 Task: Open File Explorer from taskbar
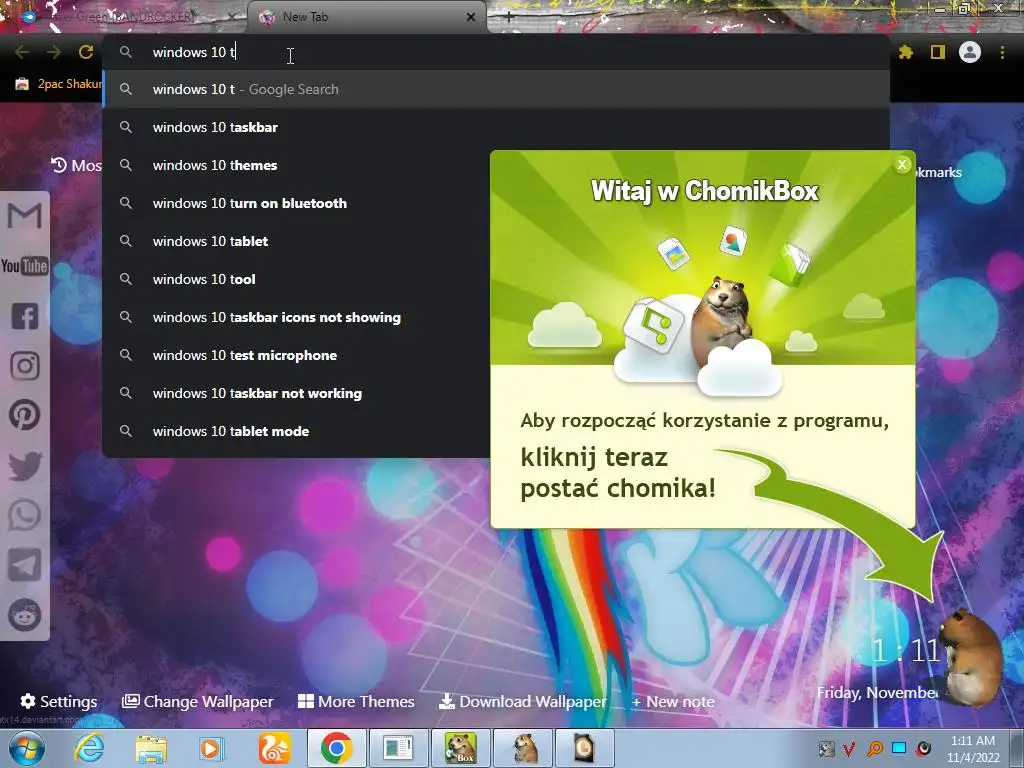pos(151,748)
